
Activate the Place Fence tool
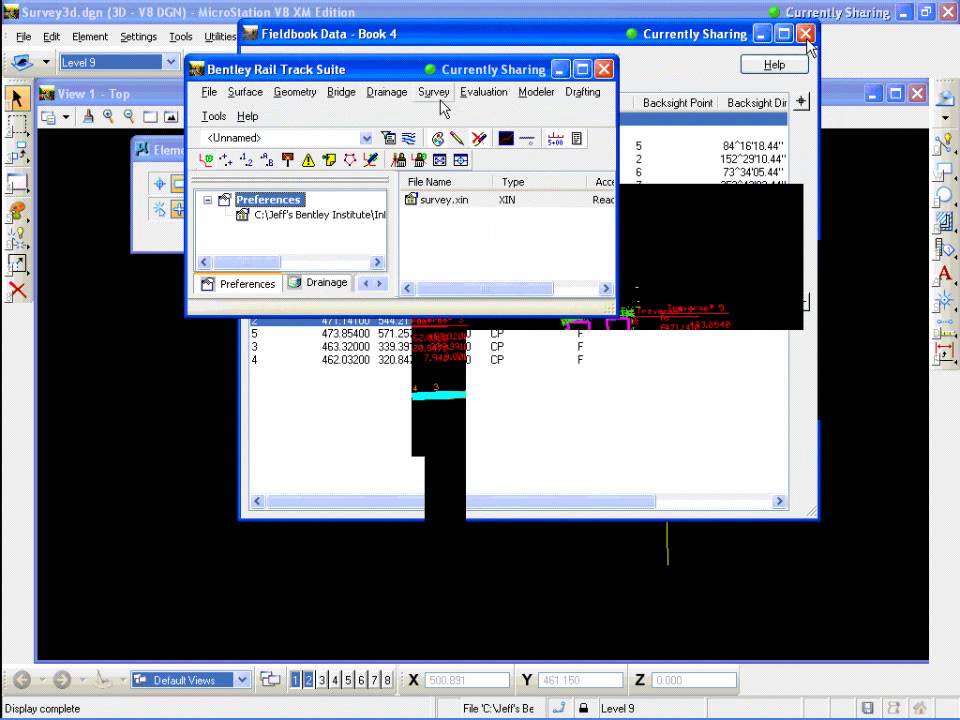pos(17,126)
